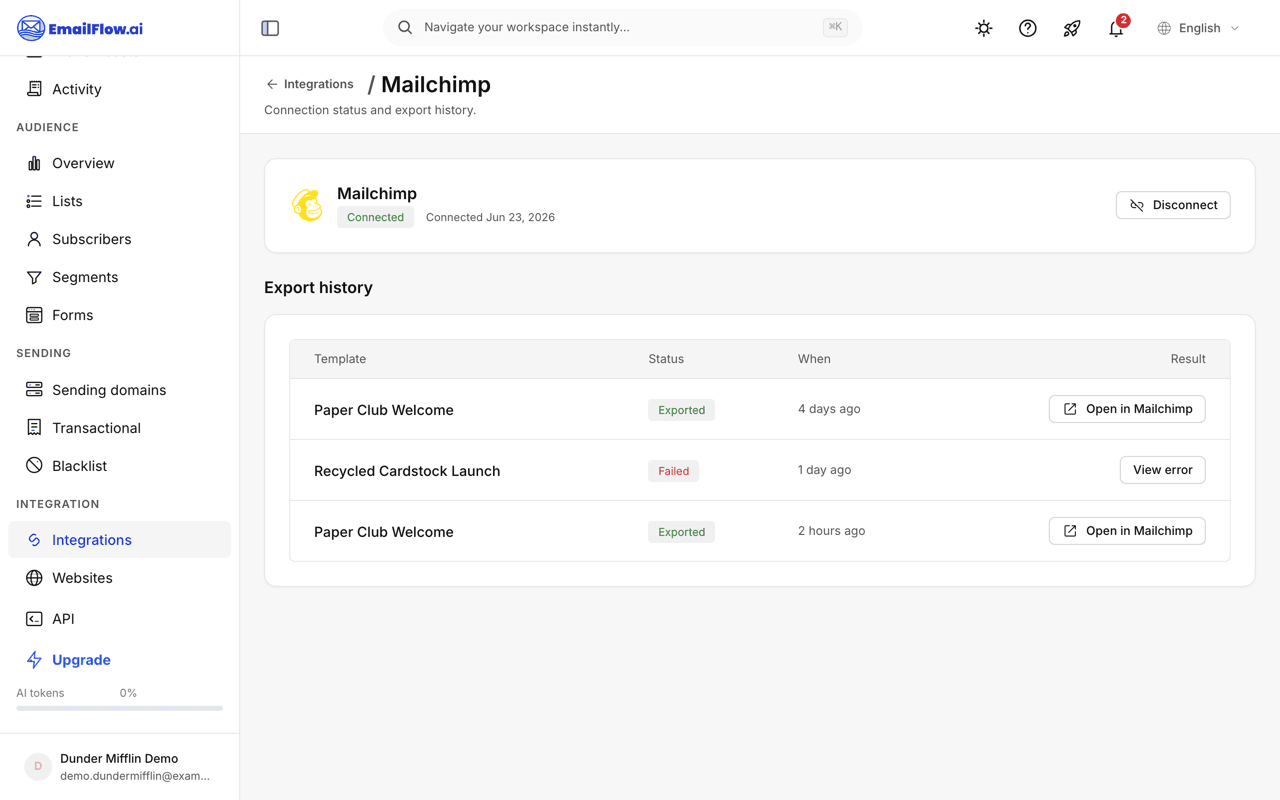
Task: Toggle the sidebar panel icon
Action: [x=270, y=28]
